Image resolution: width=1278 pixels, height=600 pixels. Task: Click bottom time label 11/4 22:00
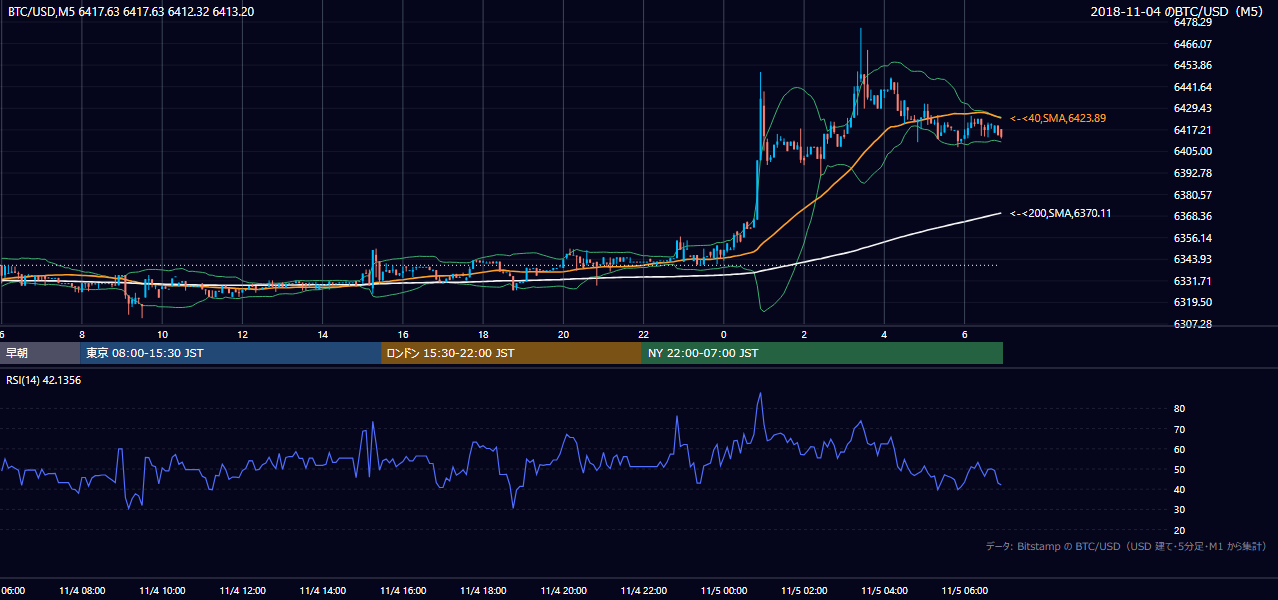643,590
